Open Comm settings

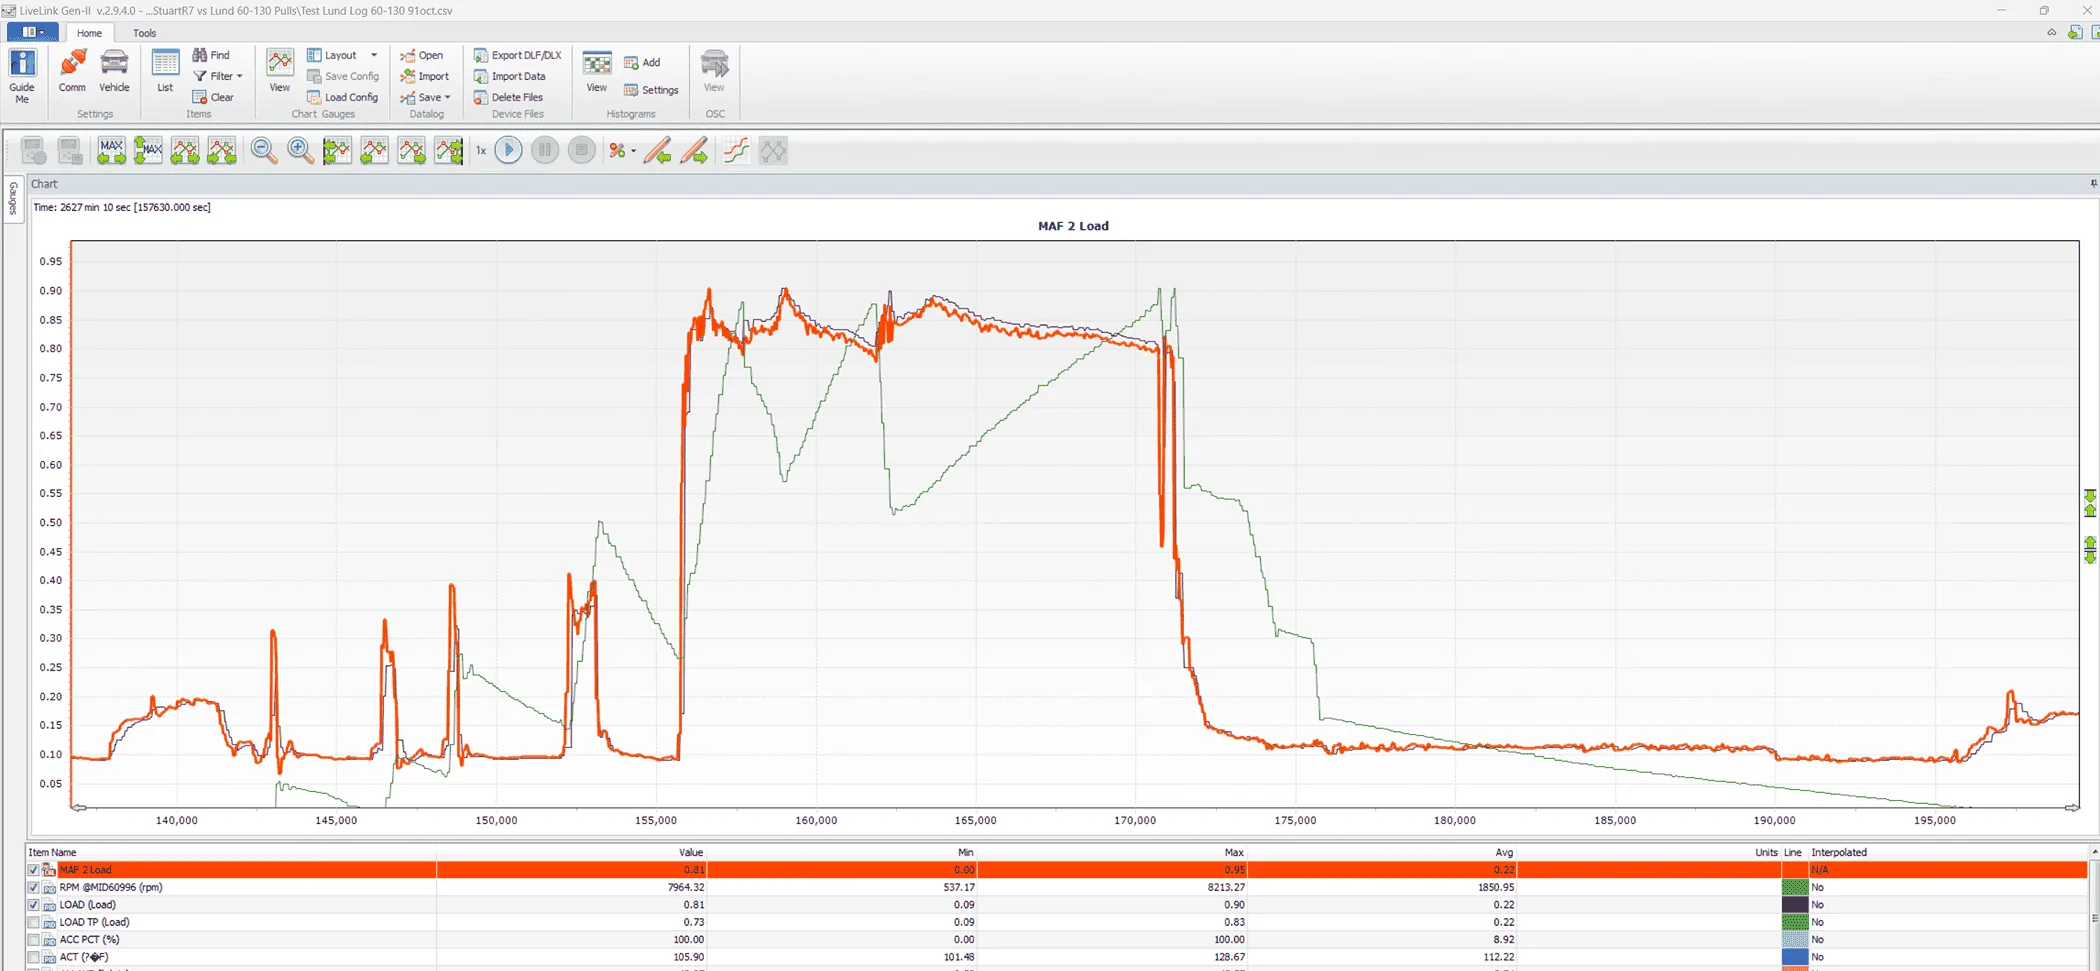[72, 72]
